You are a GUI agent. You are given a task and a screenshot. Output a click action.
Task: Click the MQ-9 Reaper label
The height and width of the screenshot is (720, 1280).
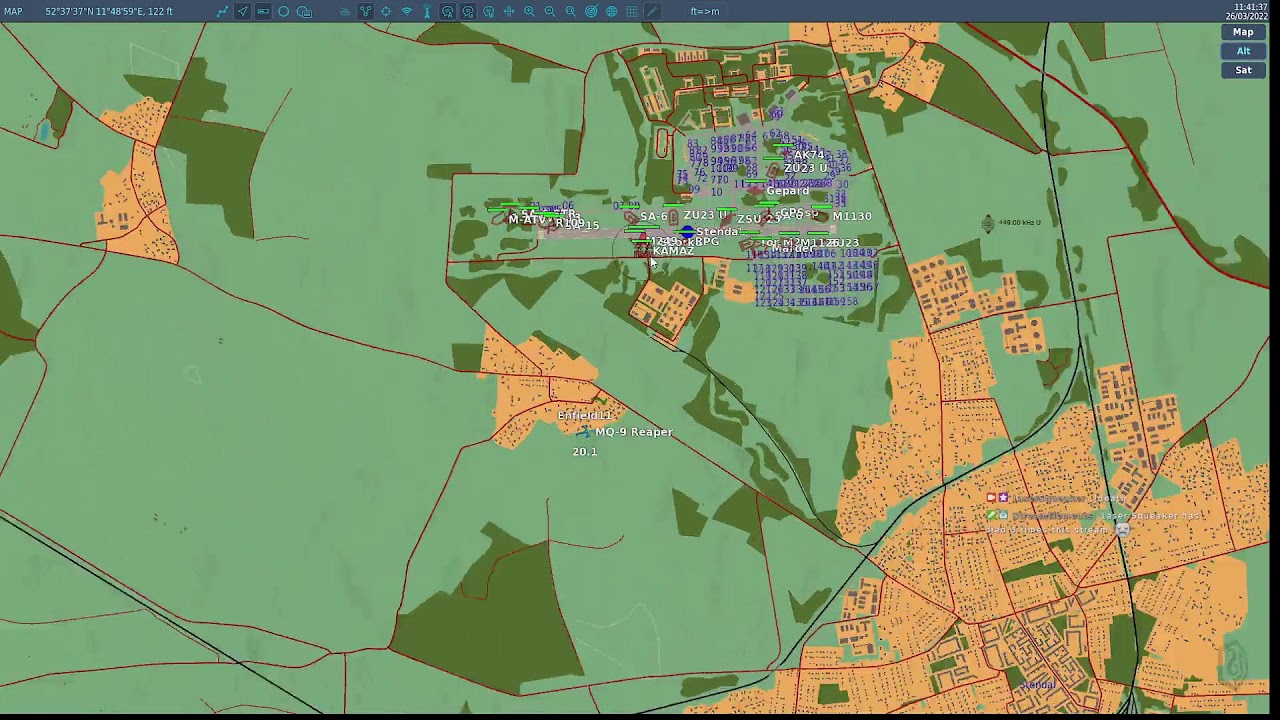(634, 432)
